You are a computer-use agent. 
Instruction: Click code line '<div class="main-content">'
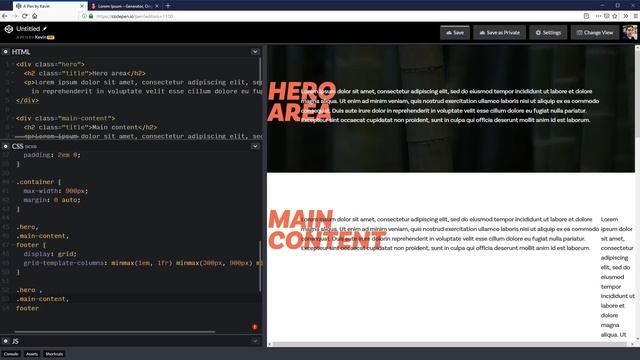pyautogui.click(x=65, y=118)
